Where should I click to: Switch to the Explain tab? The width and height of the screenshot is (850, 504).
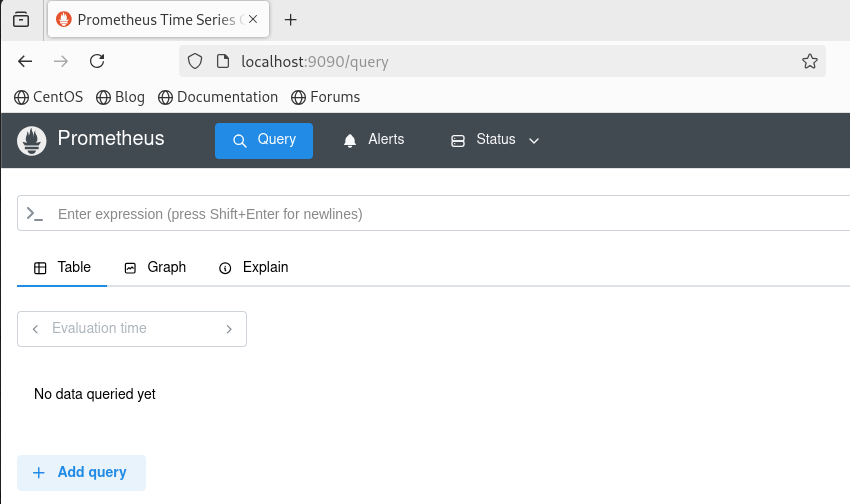tap(254, 267)
